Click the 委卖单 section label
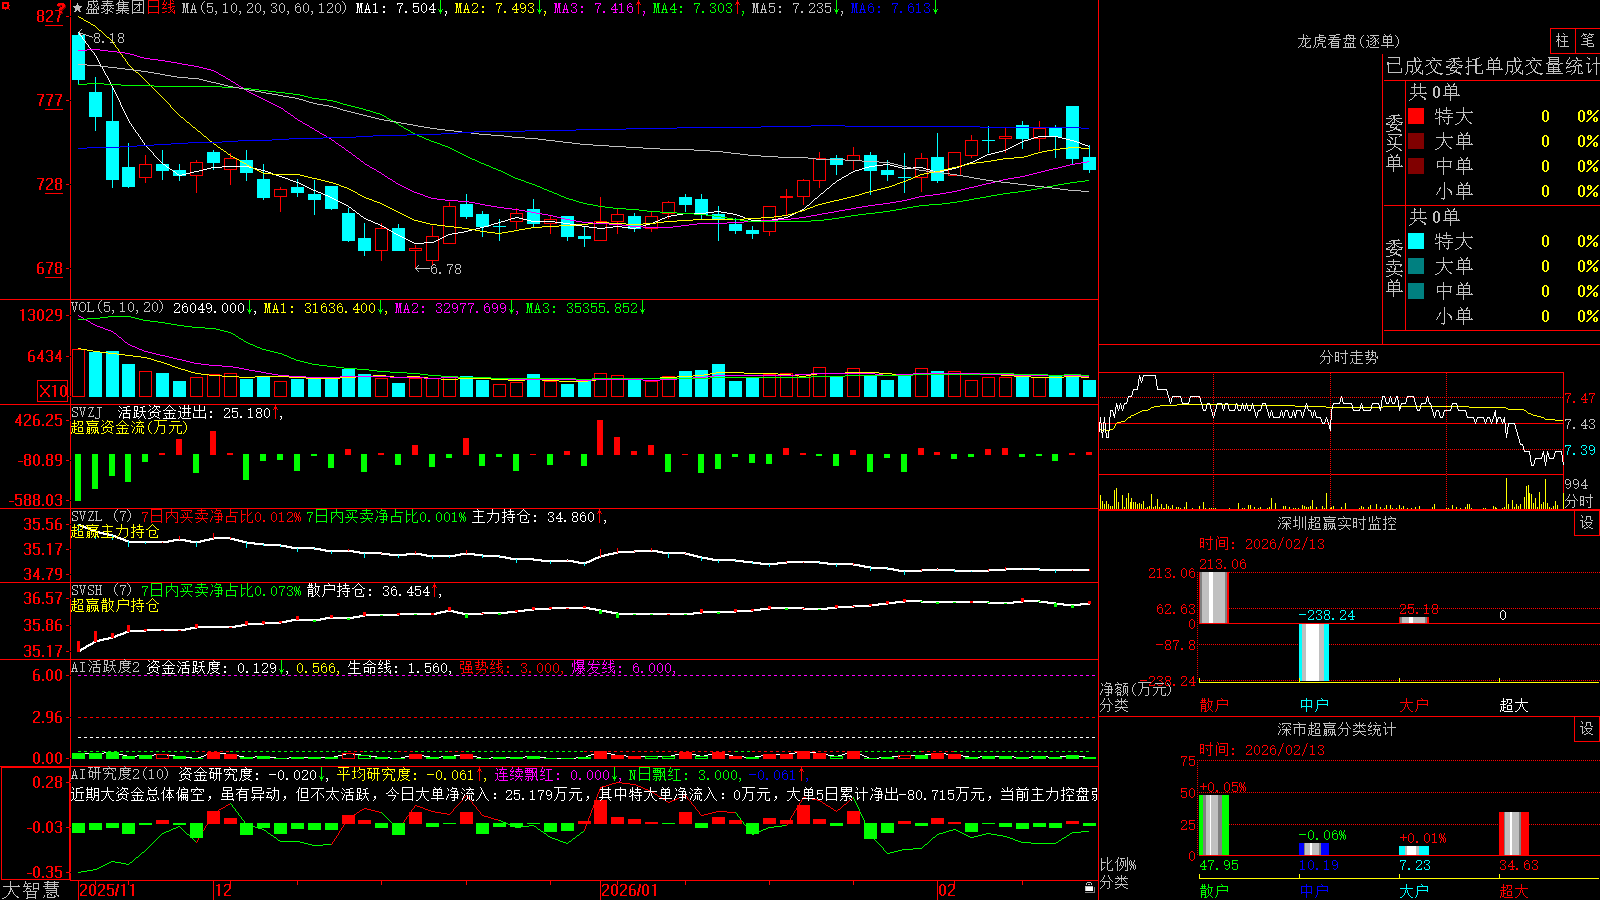1600x900 pixels. coord(1394,267)
